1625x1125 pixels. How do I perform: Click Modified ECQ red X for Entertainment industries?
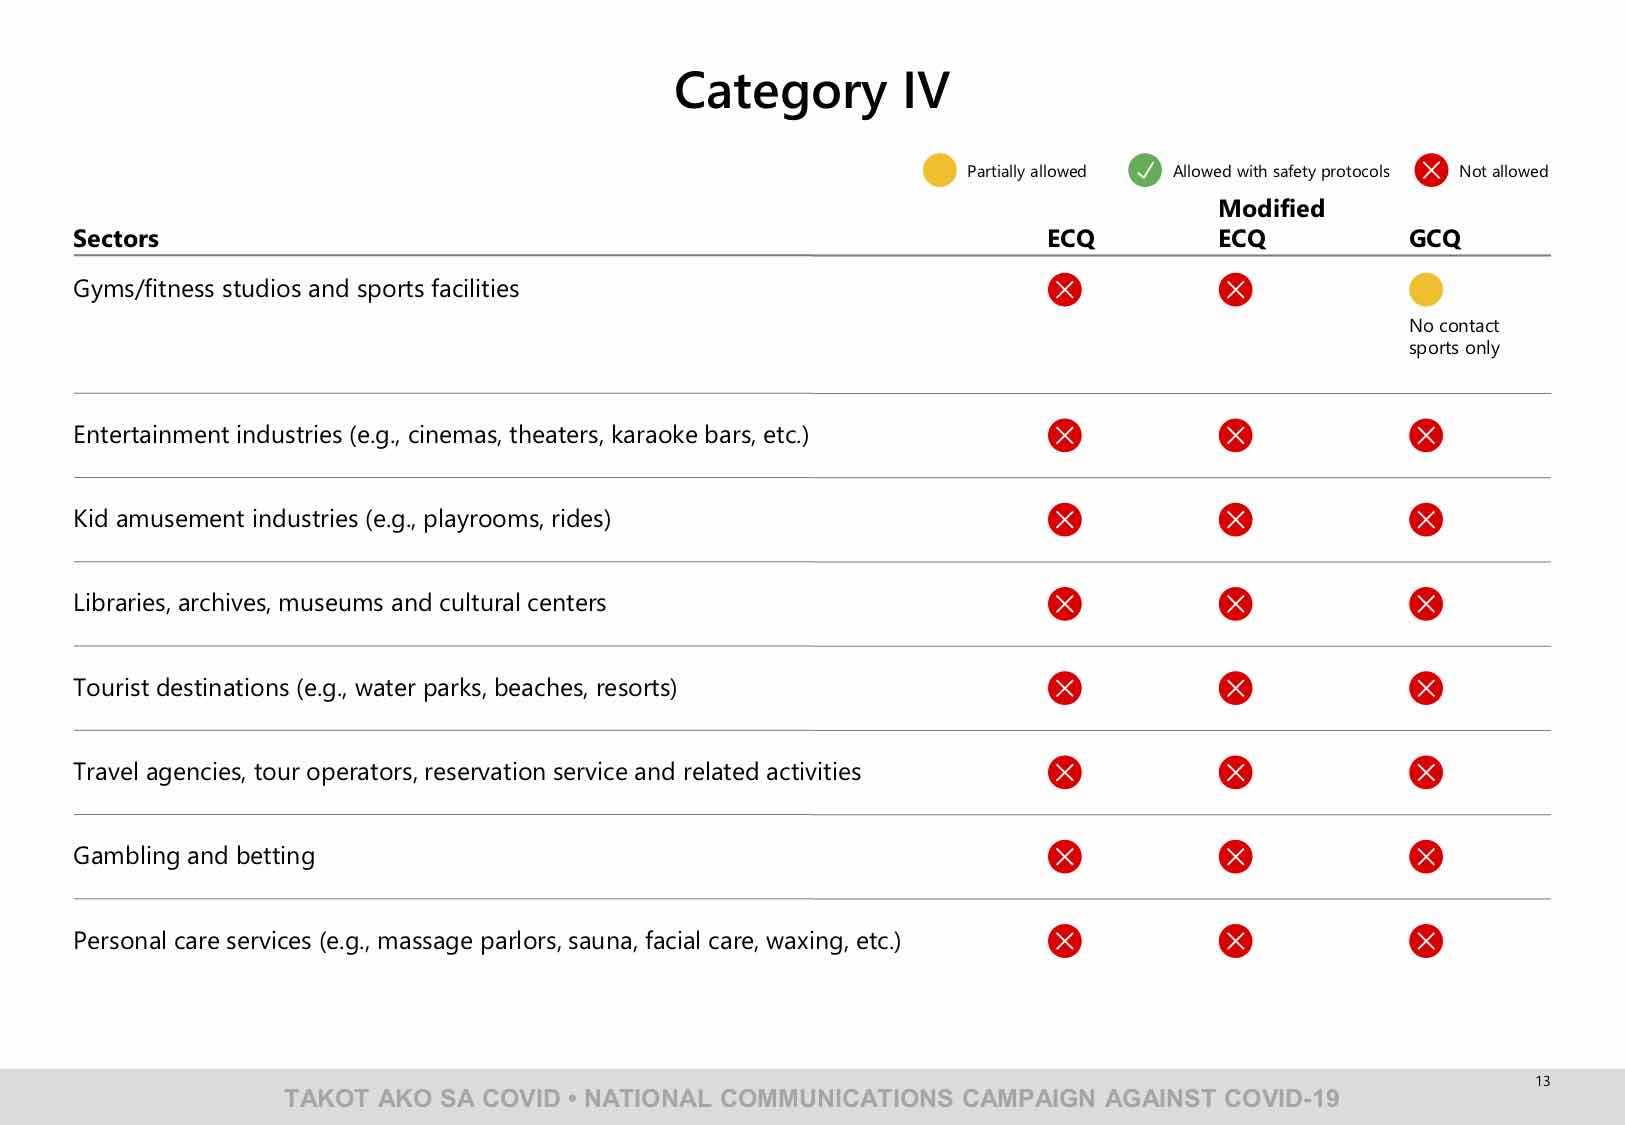1235,435
